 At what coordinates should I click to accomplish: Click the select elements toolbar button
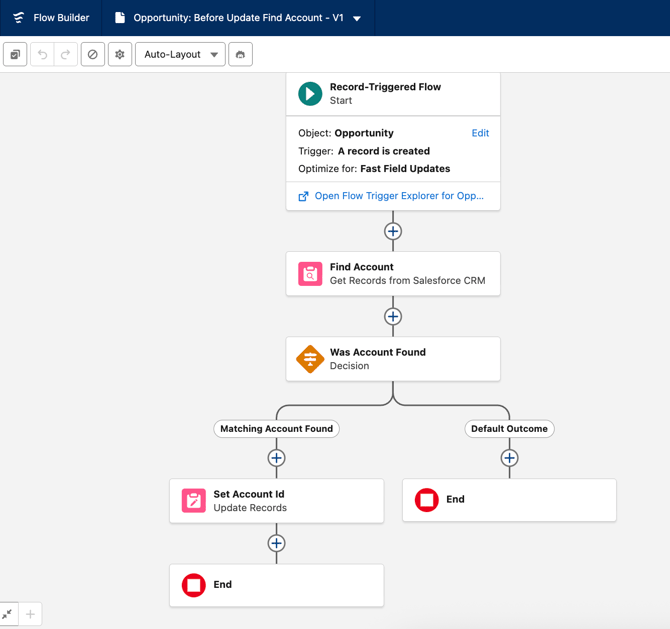tap(15, 54)
